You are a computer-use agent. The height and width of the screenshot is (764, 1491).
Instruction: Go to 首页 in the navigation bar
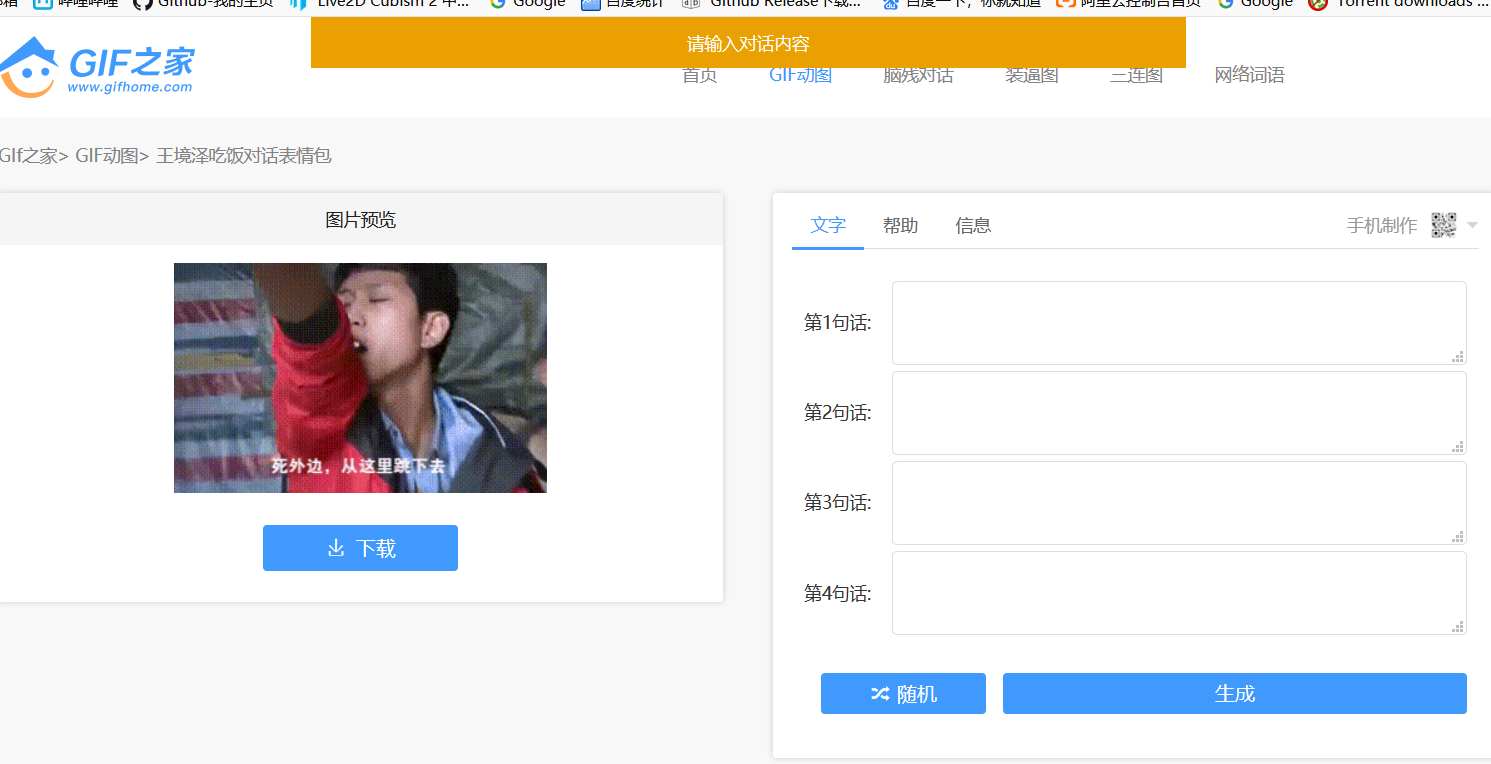coord(699,76)
